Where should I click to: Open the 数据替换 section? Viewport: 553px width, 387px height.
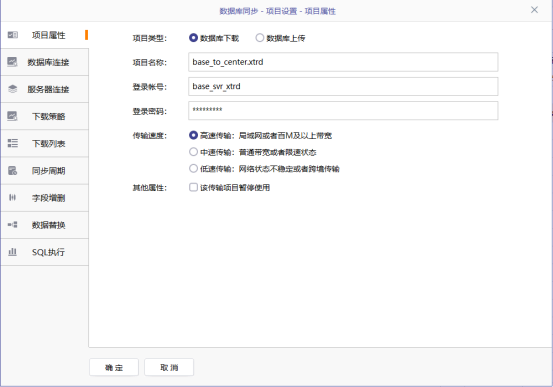44,225
